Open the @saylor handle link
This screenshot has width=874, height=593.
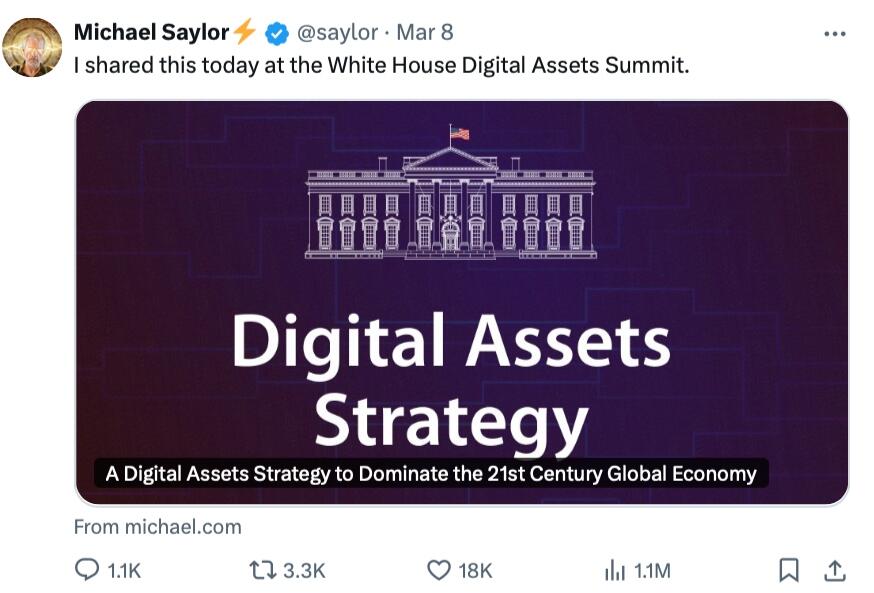338,33
